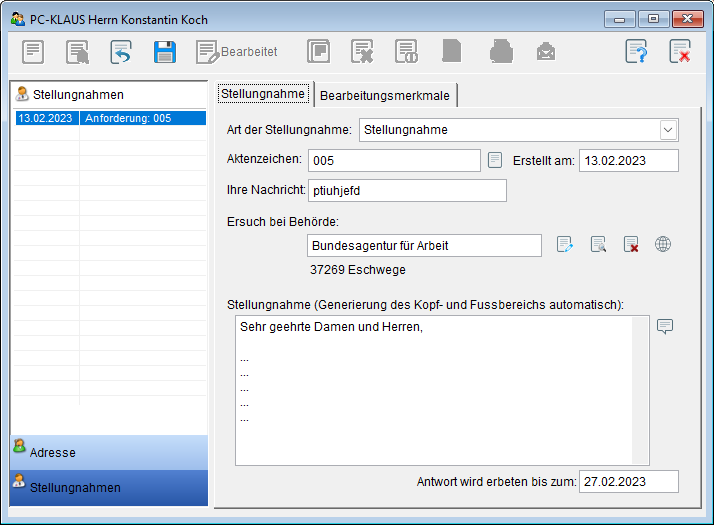Expand the Art der Stellungnahme dropdown
The height and width of the screenshot is (525, 714).
tap(668, 129)
